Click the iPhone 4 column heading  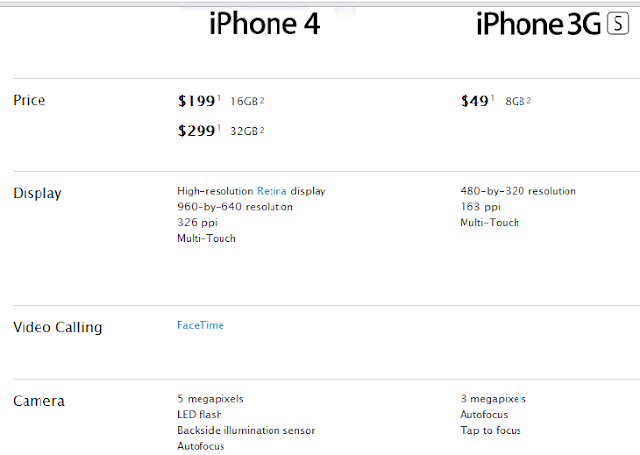click(x=264, y=23)
